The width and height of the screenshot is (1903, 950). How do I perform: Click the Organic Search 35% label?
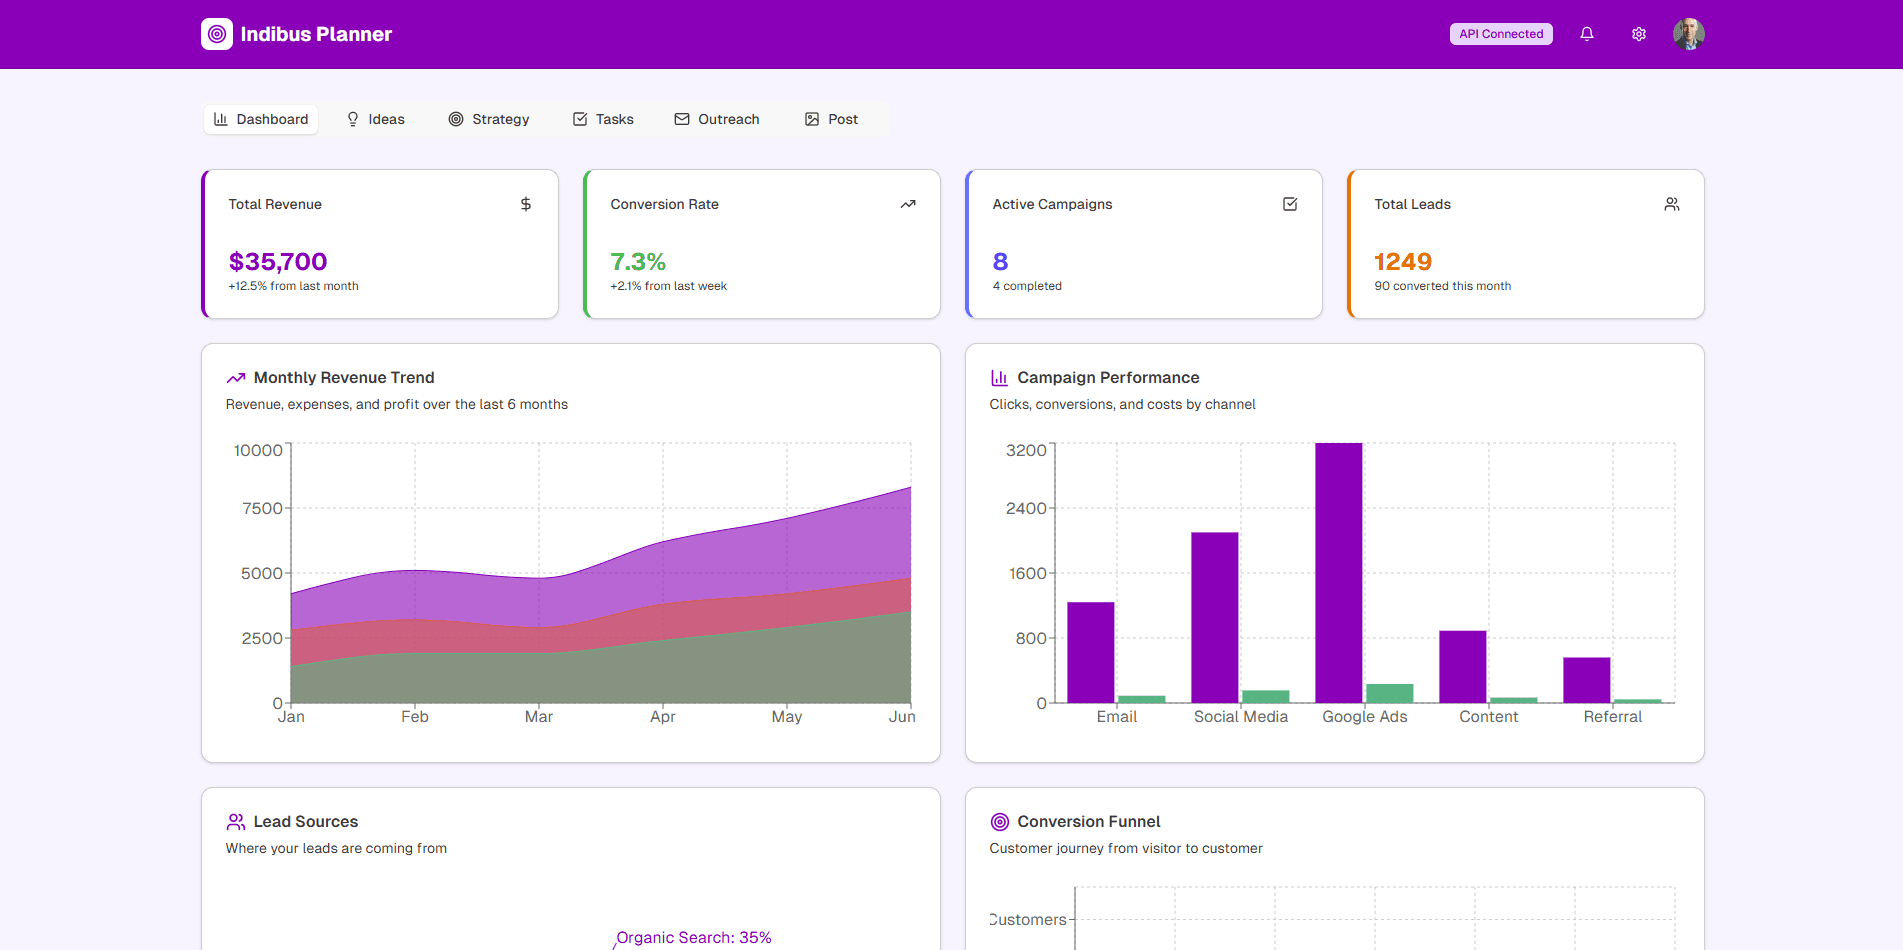coord(694,938)
